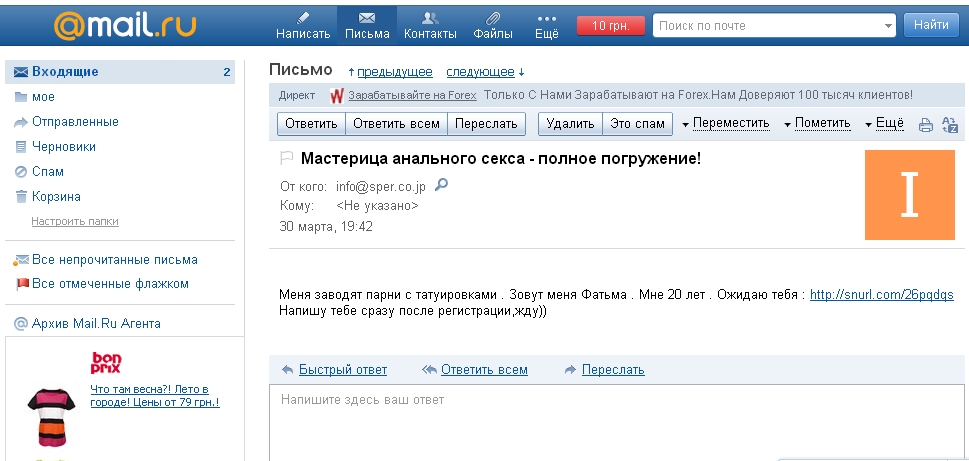
Task: Click sender address info@sper.co.jp
Action: [x=381, y=187]
